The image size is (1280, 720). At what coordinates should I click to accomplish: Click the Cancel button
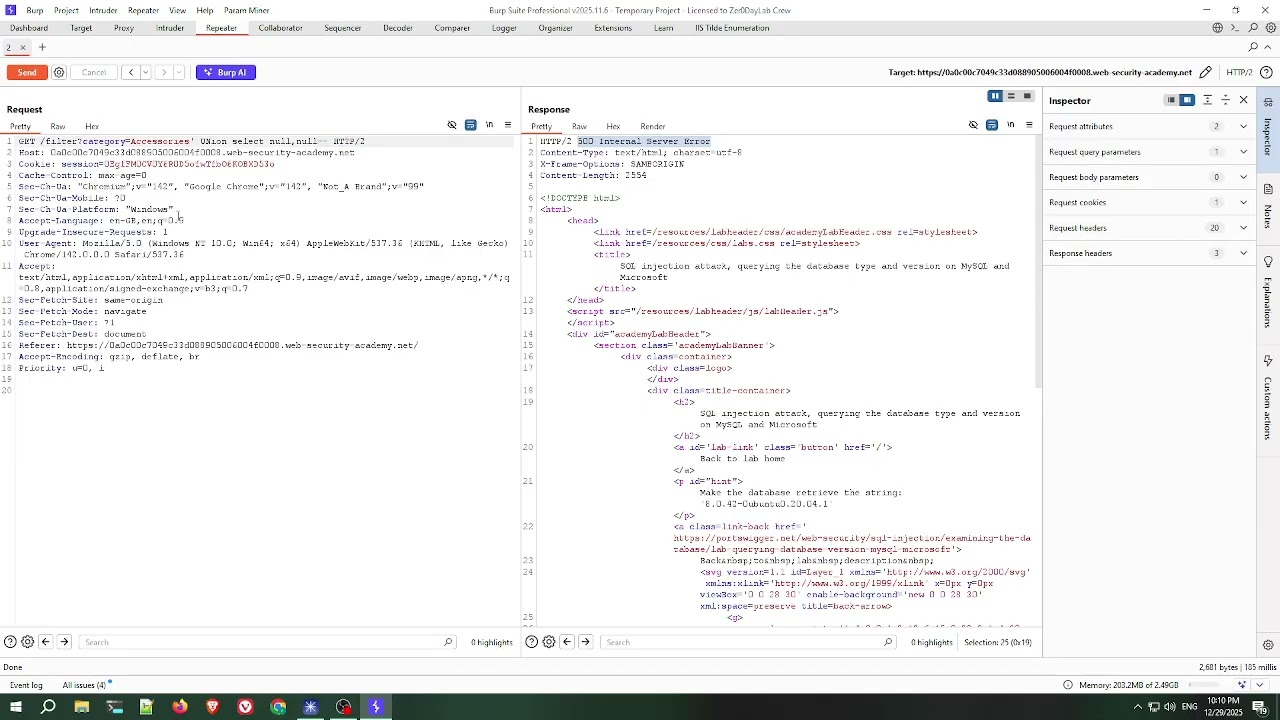click(94, 72)
